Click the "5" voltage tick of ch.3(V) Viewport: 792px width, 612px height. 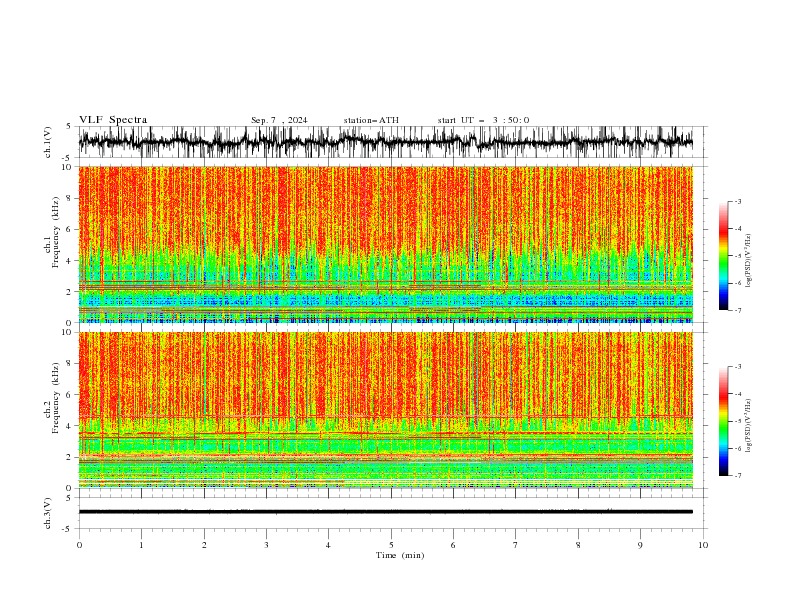pyautogui.click(x=69, y=498)
